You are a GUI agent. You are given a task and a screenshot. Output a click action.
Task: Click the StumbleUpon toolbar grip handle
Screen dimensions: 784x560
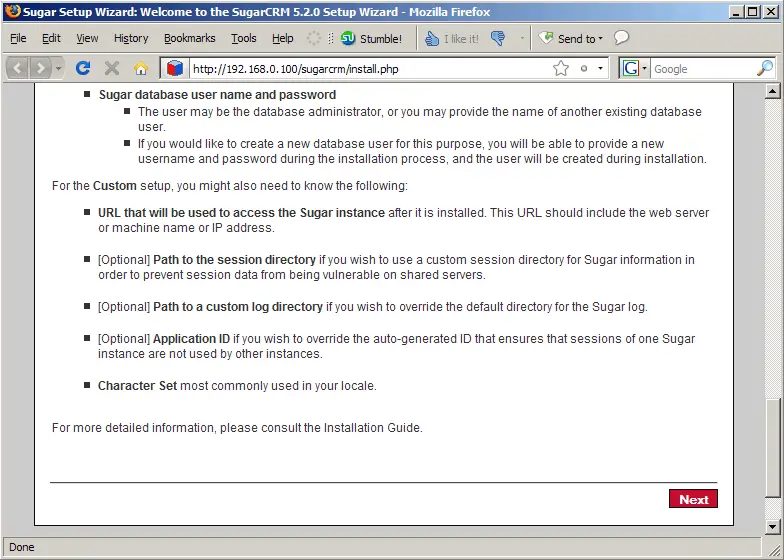coord(330,38)
